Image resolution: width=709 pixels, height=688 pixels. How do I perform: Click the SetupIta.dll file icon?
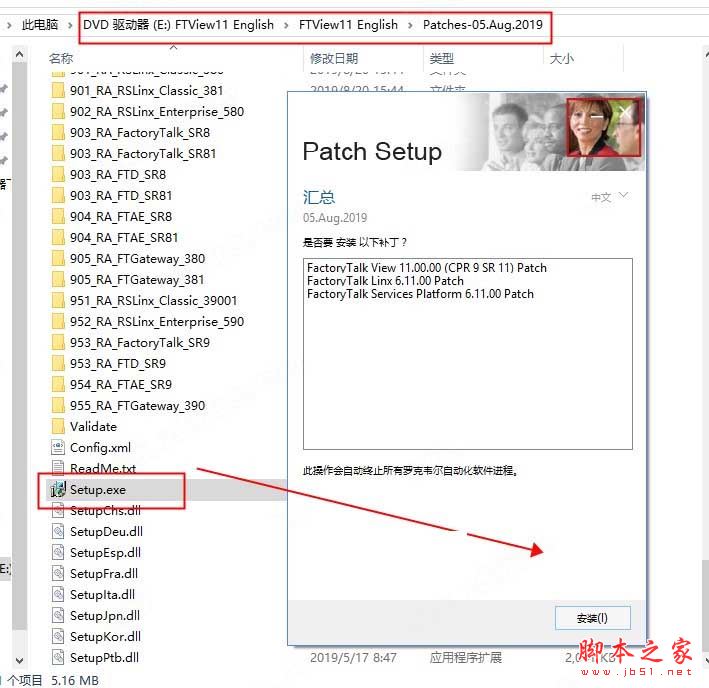(x=58, y=594)
